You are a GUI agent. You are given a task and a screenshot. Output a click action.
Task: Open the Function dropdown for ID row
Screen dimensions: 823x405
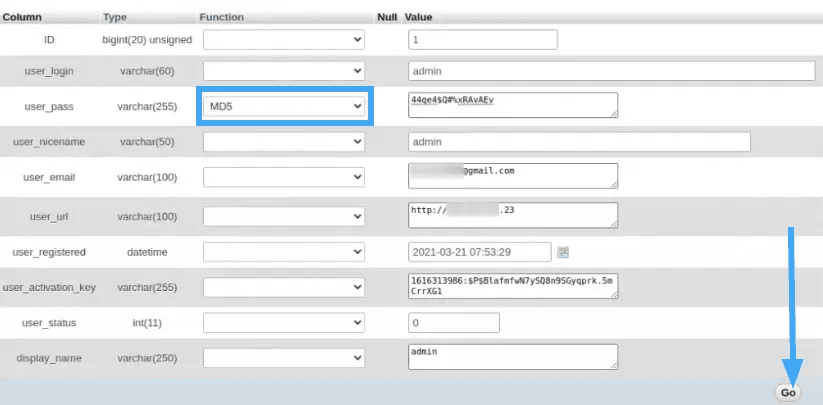[284, 39]
